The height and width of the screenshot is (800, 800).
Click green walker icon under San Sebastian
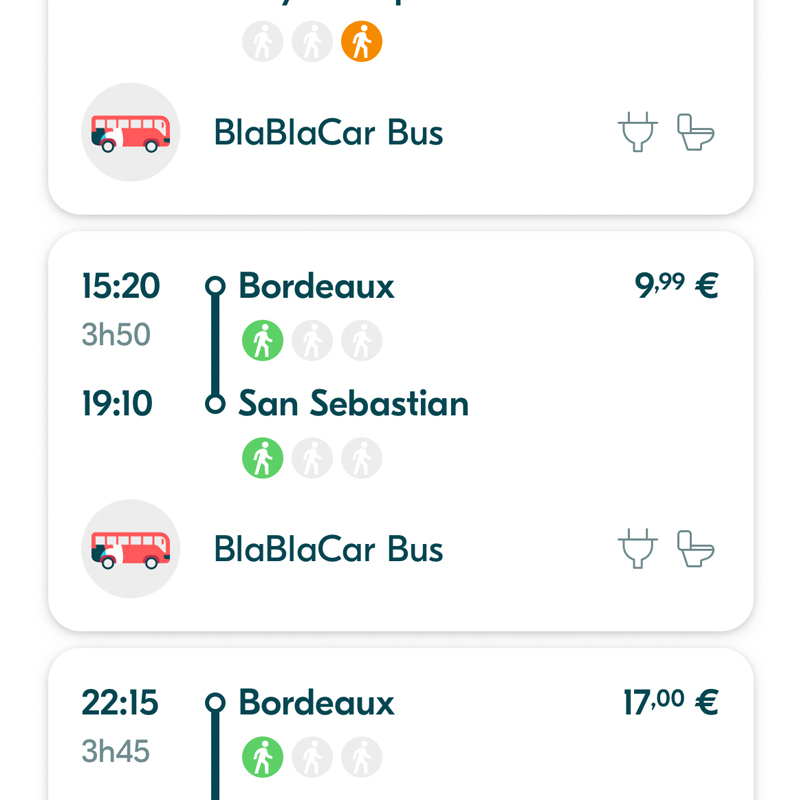[263, 458]
